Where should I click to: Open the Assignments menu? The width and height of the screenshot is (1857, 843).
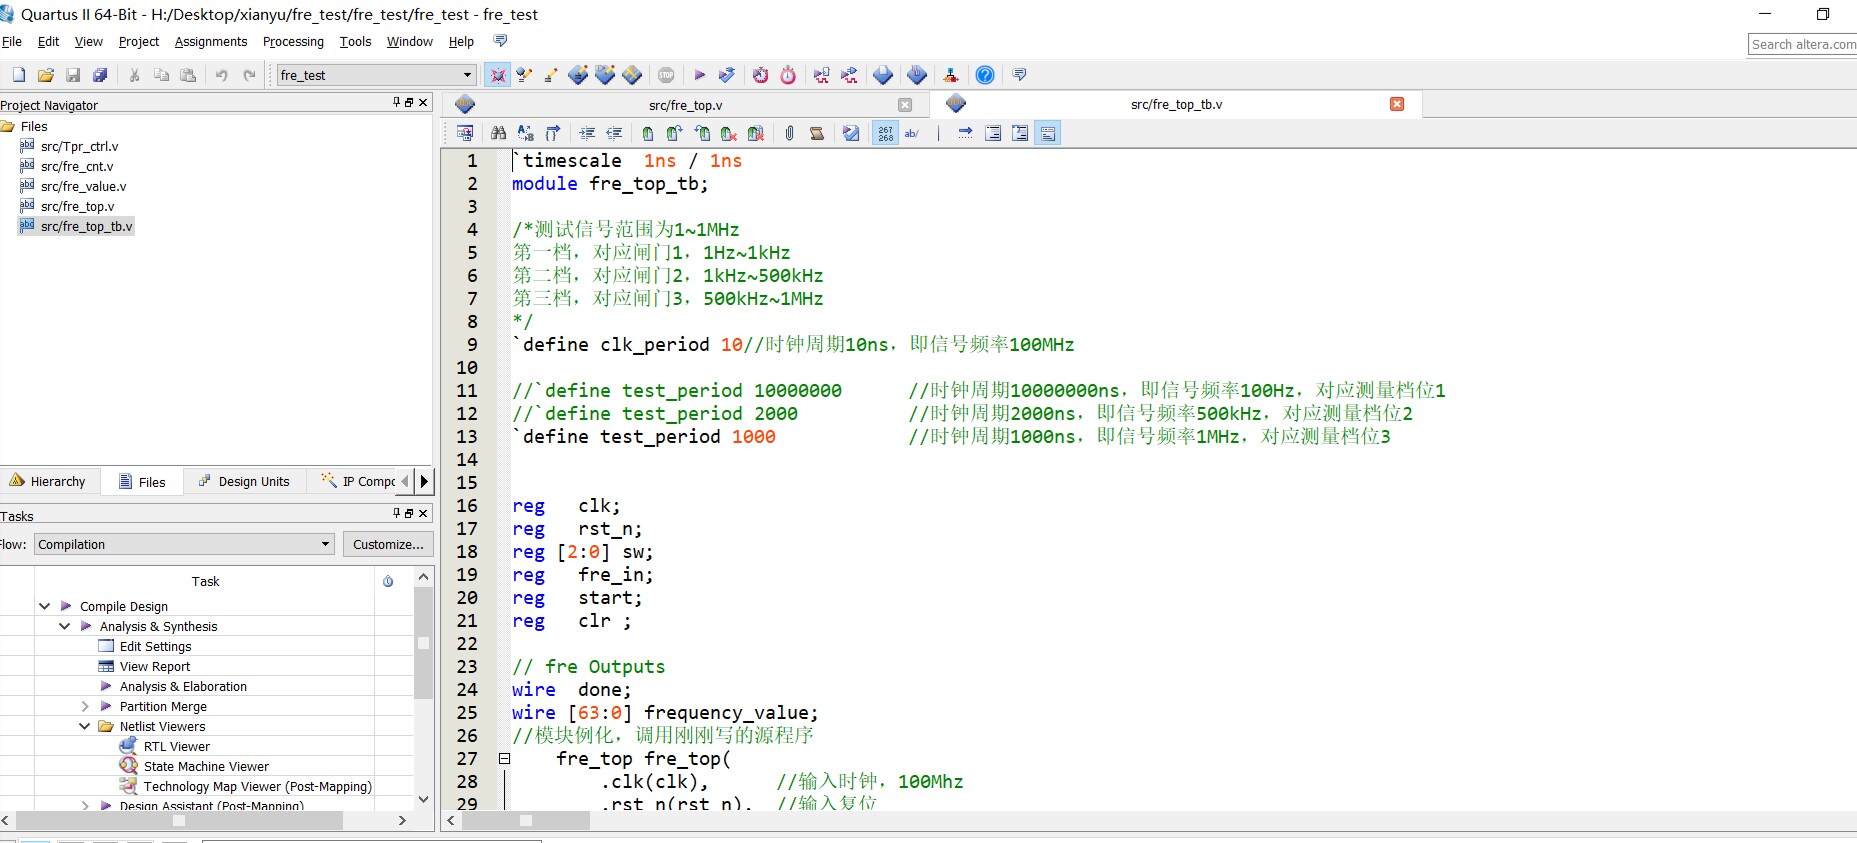(x=211, y=41)
